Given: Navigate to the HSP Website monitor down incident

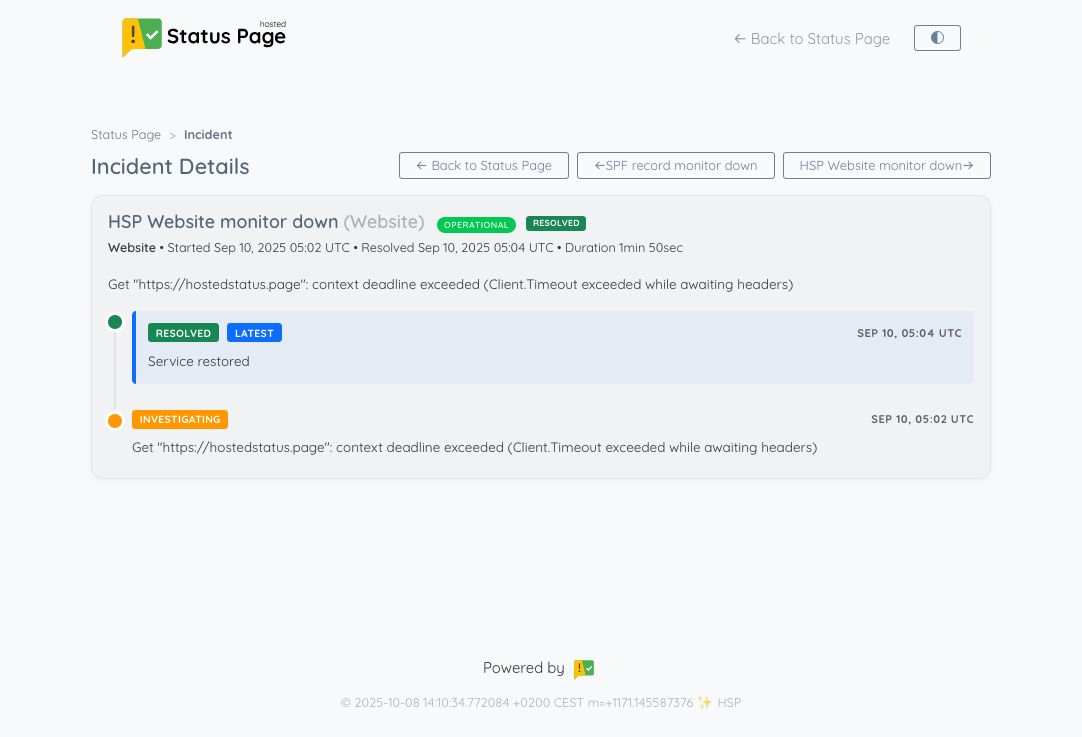Looking at the screenshot, I should pyautogui.click(x=886, y=165).
